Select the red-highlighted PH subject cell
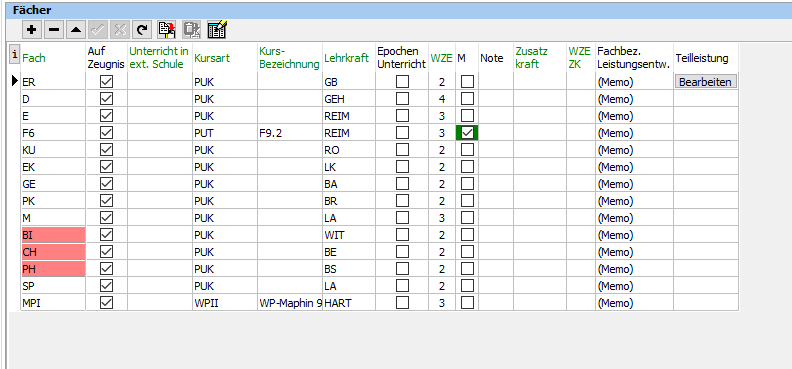The width and height of the screenshot is (792, 369). coord(54,269)
